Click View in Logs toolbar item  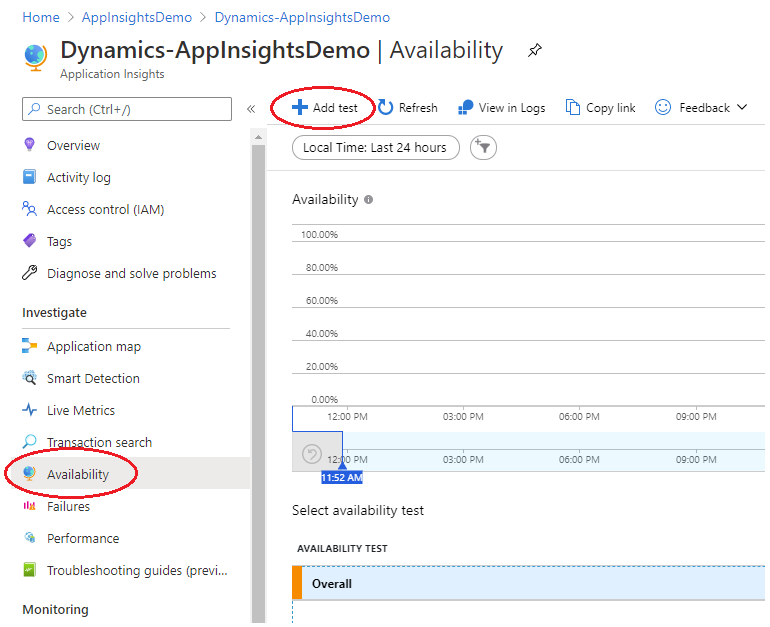502,108
